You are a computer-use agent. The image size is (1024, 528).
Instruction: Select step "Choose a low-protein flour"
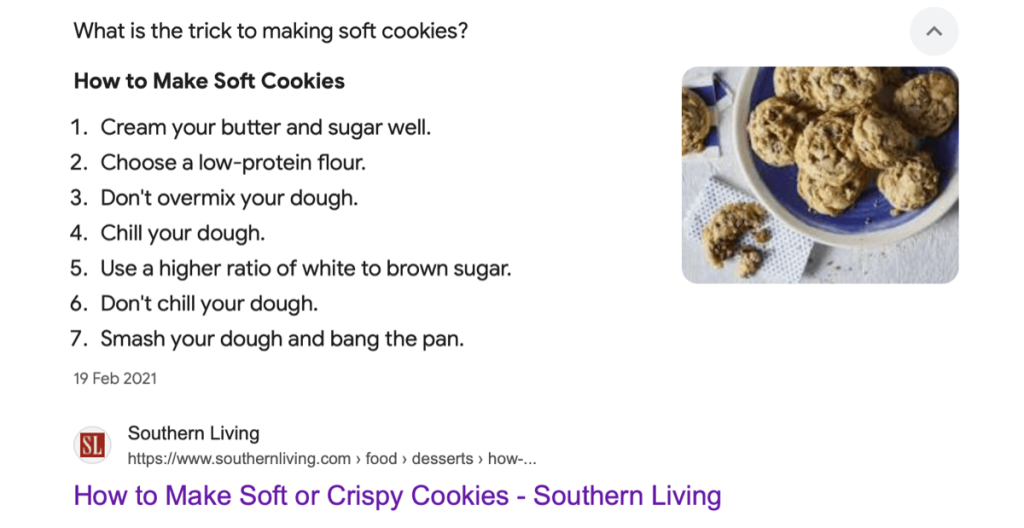232,163
